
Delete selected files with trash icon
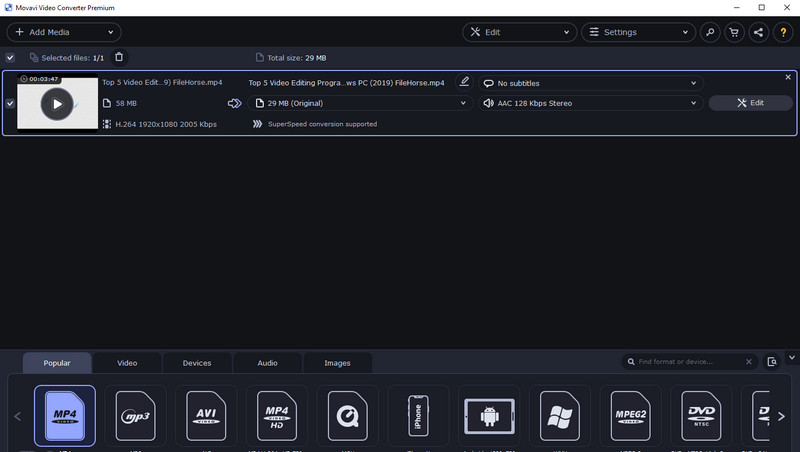(119, 57)
